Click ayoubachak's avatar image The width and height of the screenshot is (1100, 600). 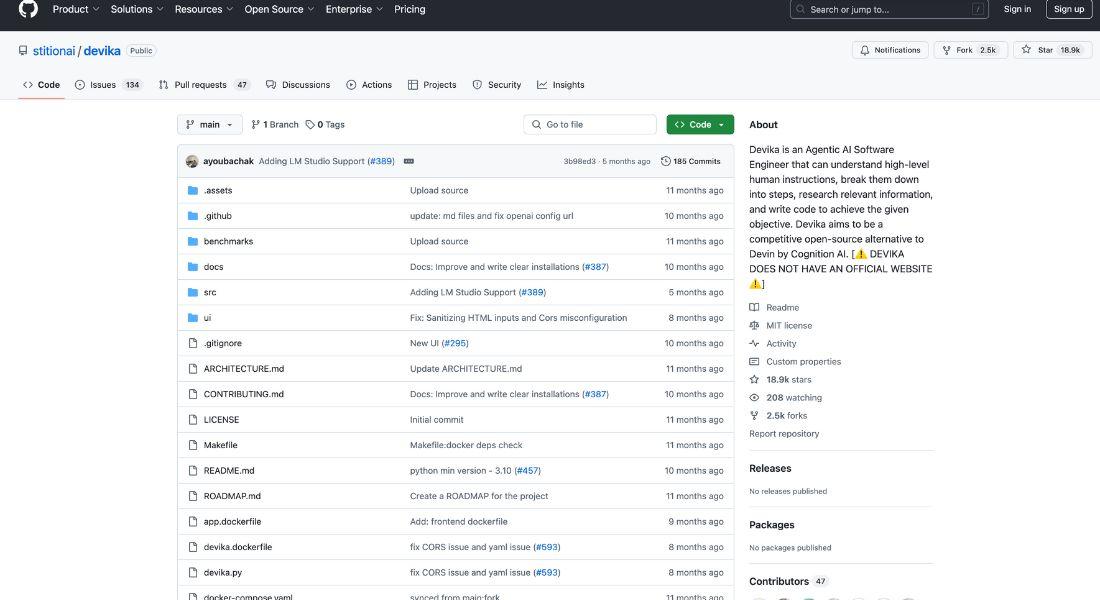click(192, 161)
